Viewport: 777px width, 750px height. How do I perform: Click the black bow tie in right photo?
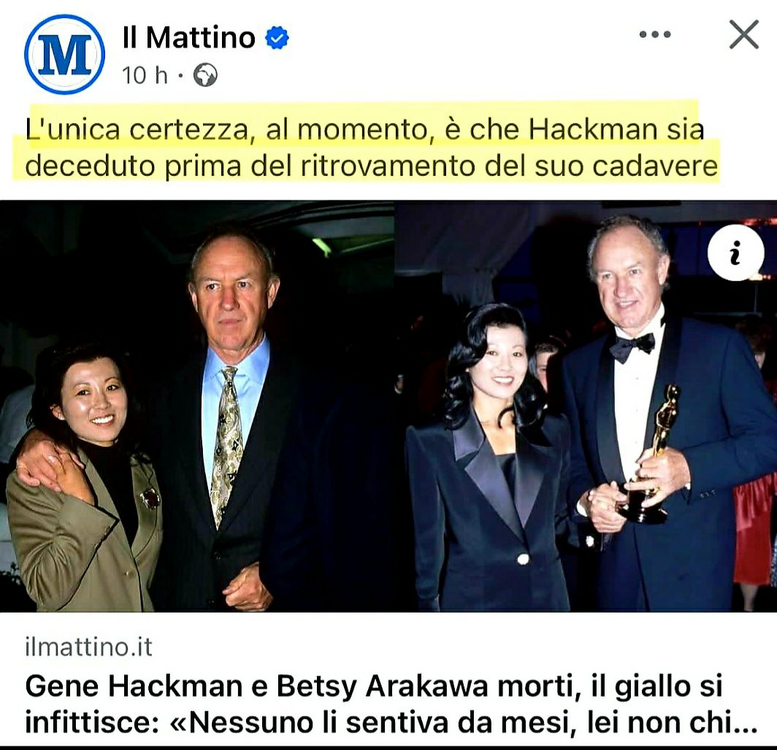[632, 345]
